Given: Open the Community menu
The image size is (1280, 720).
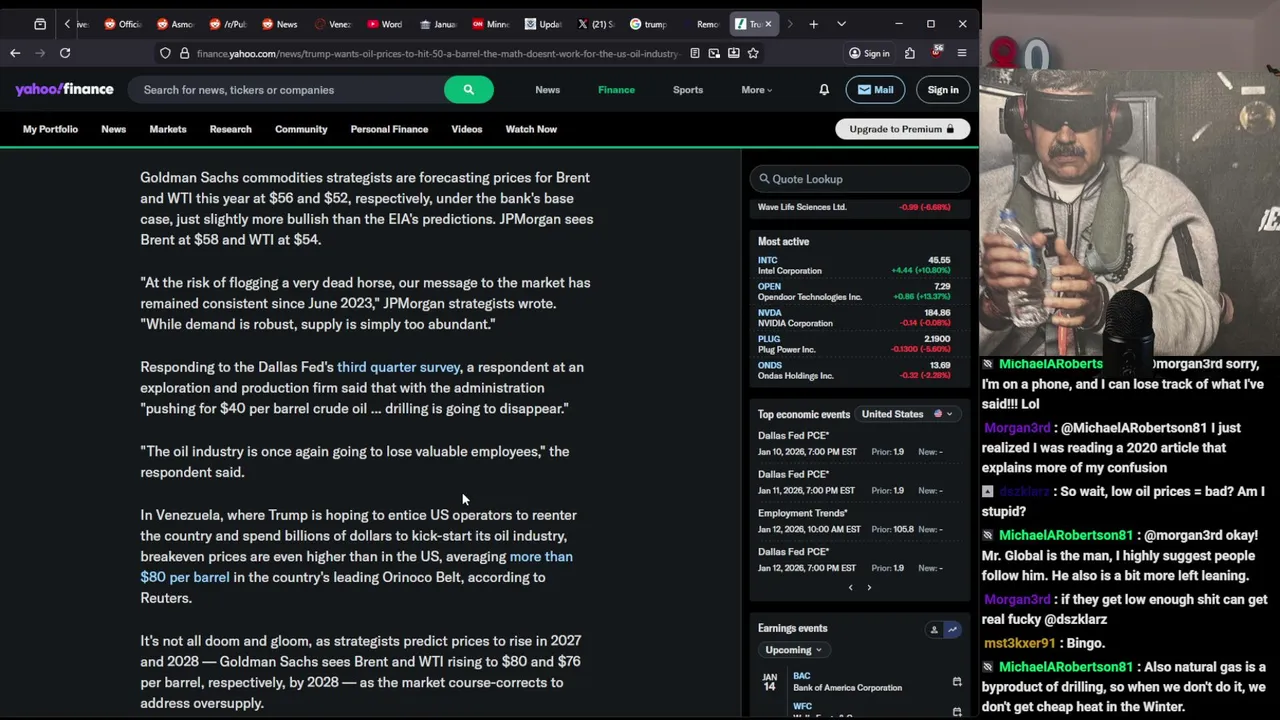Looking at the screenshot, I should pos(301,129).
